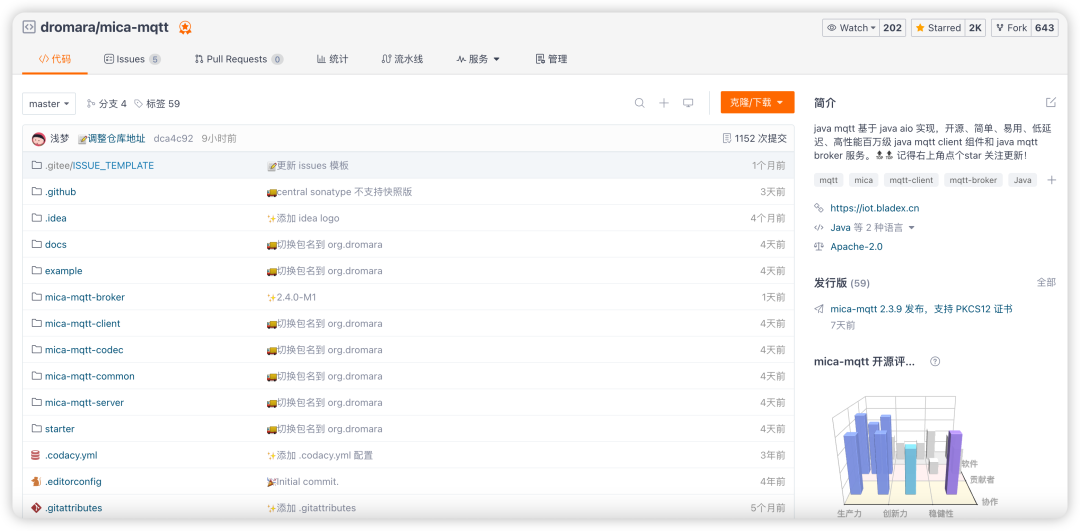1080x531 pixels.
Task: Open the mica-mqtt-codec folder
Action: tap(84, 350)
